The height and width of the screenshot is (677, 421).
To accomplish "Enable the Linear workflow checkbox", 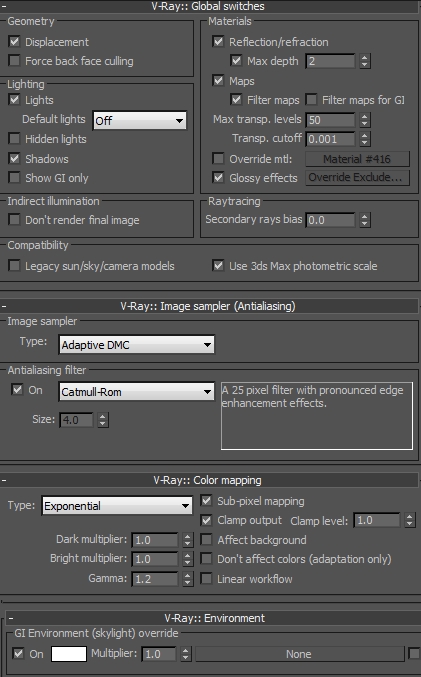I will click(x=206, y=579).
